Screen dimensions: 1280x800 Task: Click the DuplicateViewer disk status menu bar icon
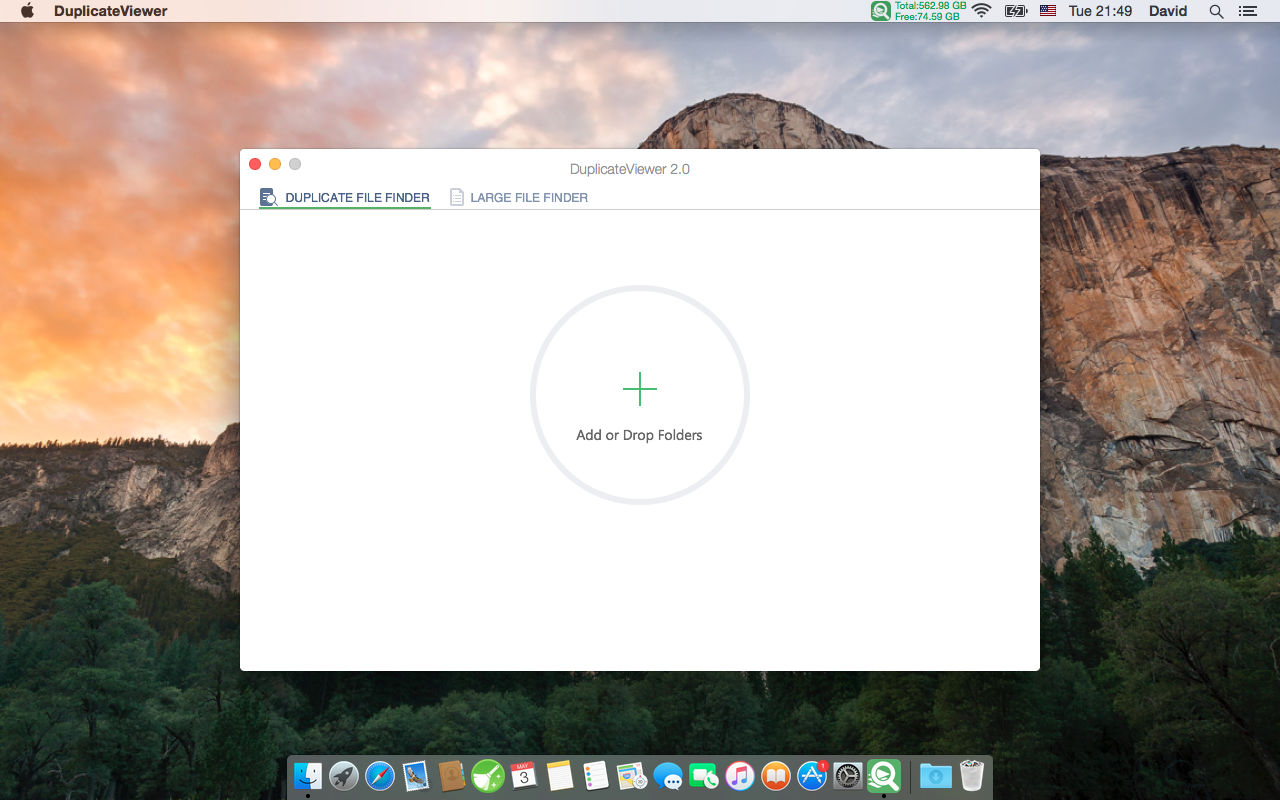[x=881, y=11]
